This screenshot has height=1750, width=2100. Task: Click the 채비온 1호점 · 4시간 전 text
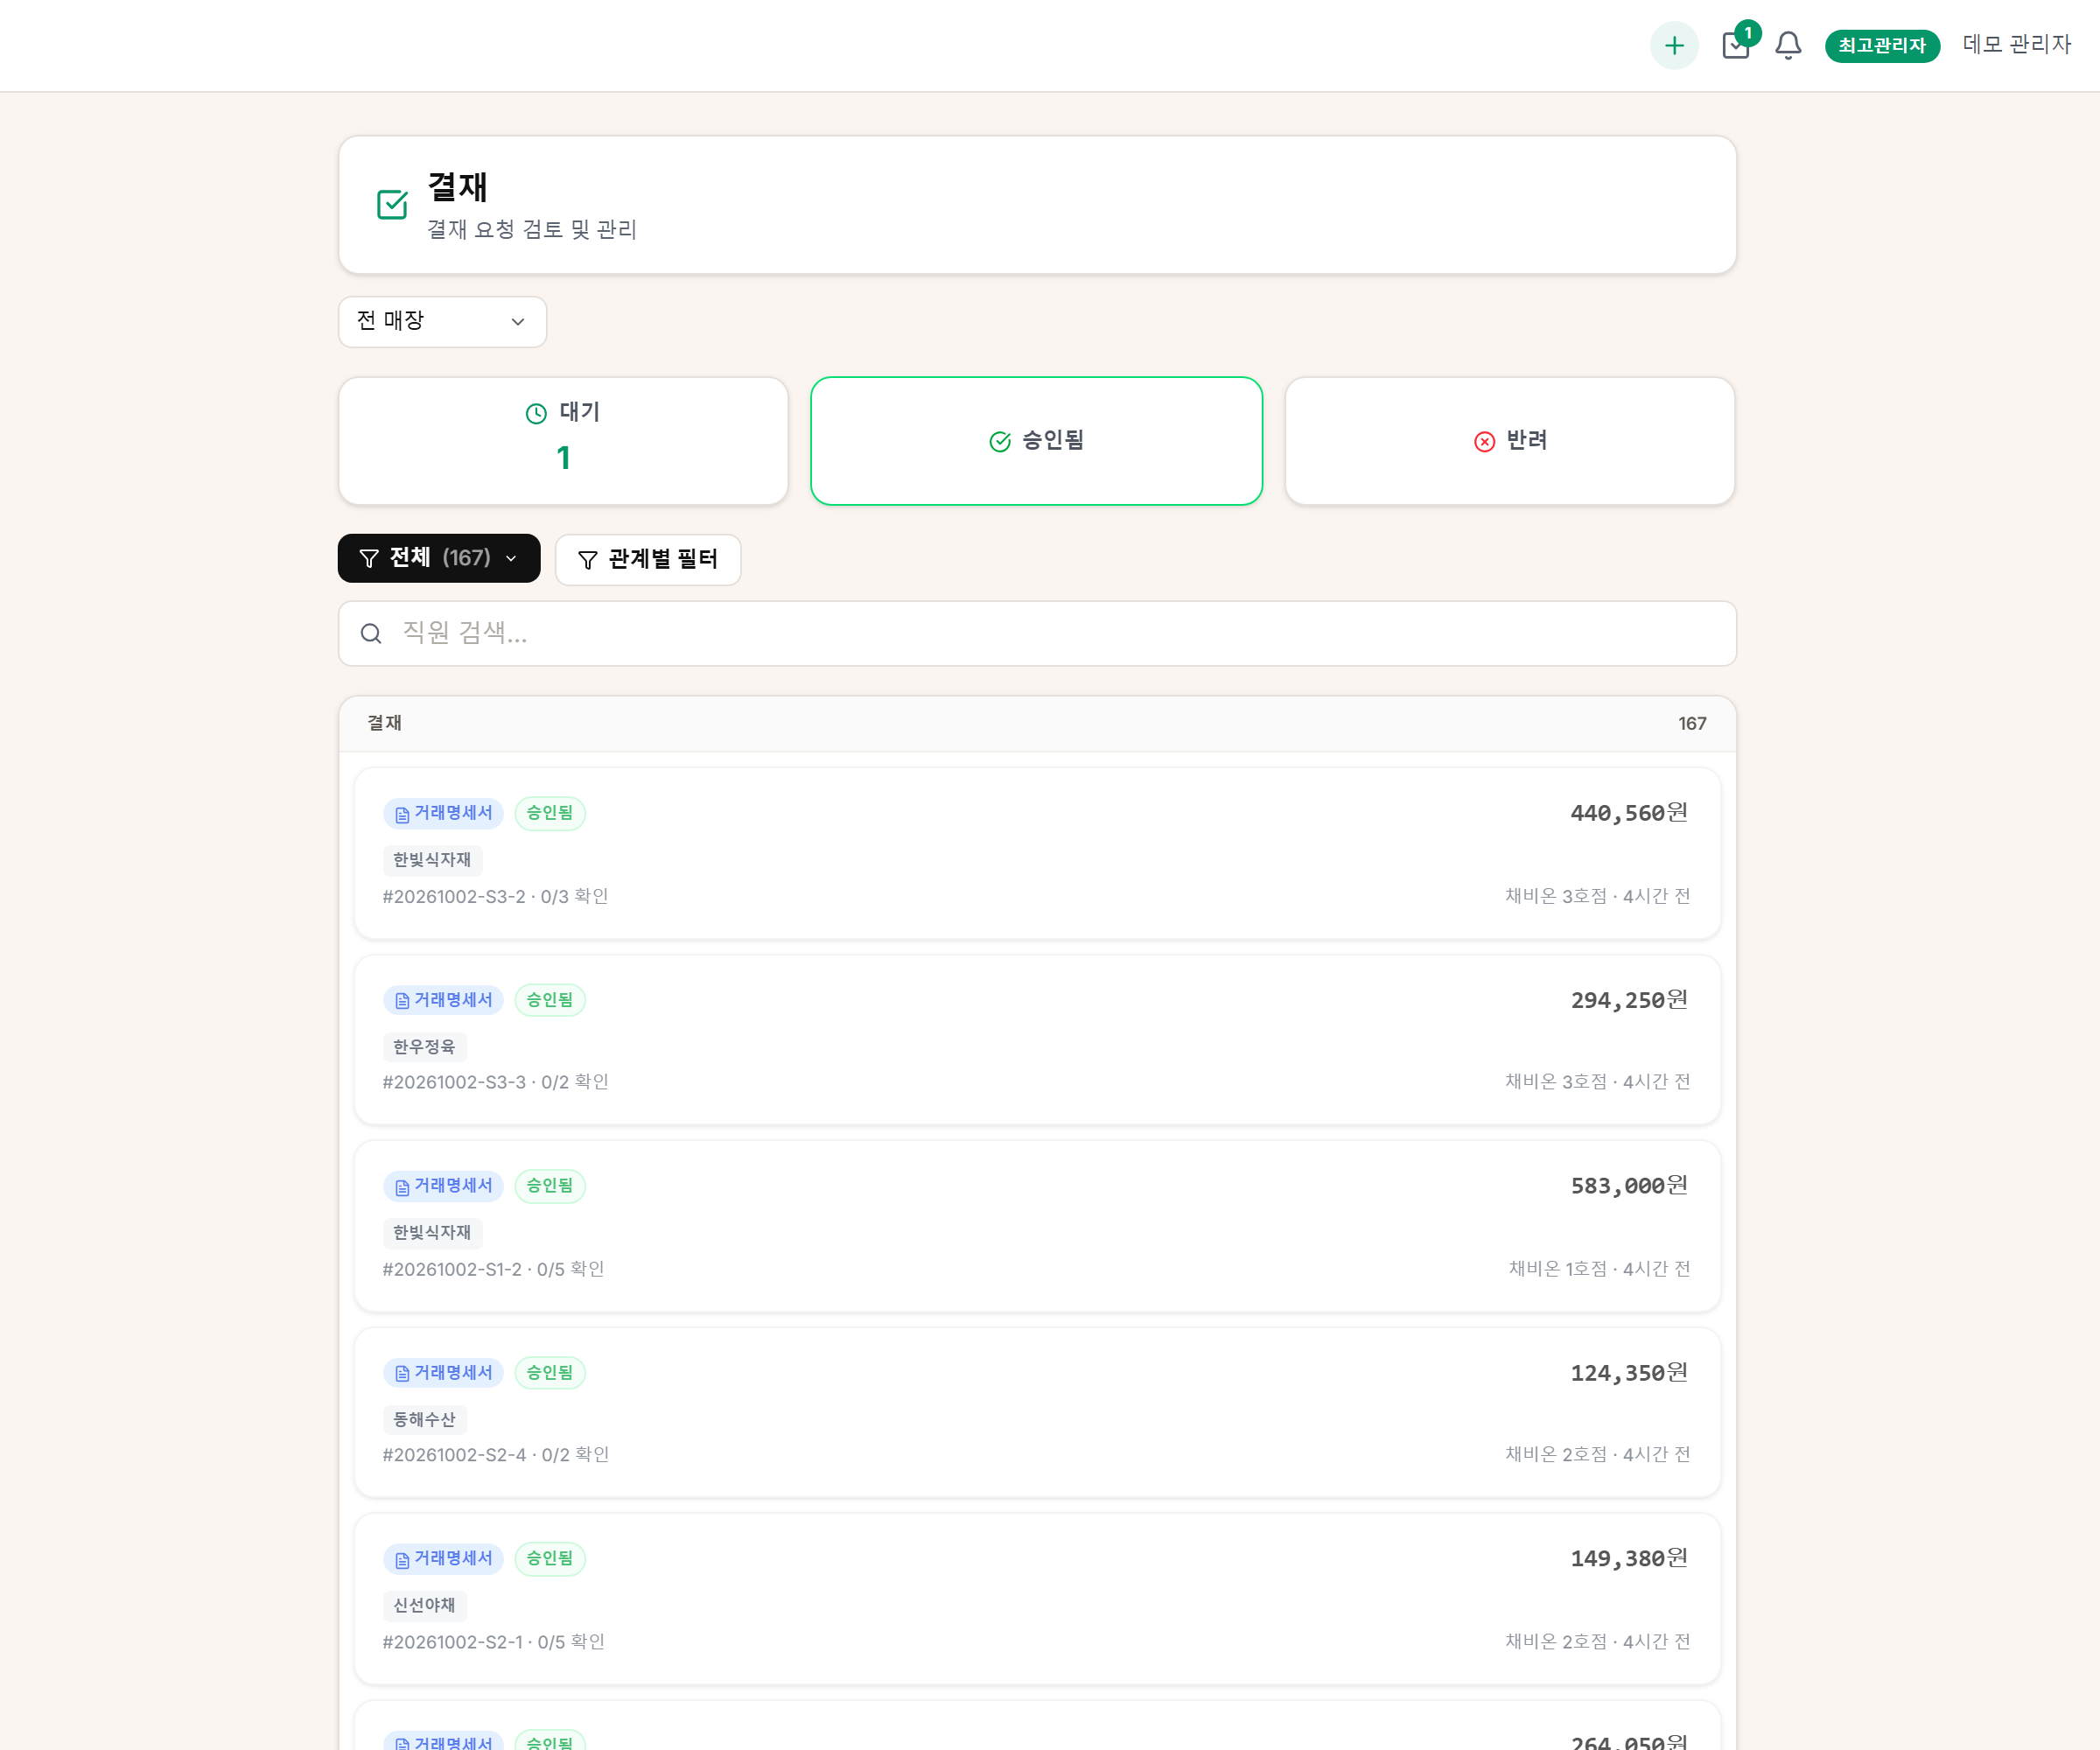point(1599,1269)
